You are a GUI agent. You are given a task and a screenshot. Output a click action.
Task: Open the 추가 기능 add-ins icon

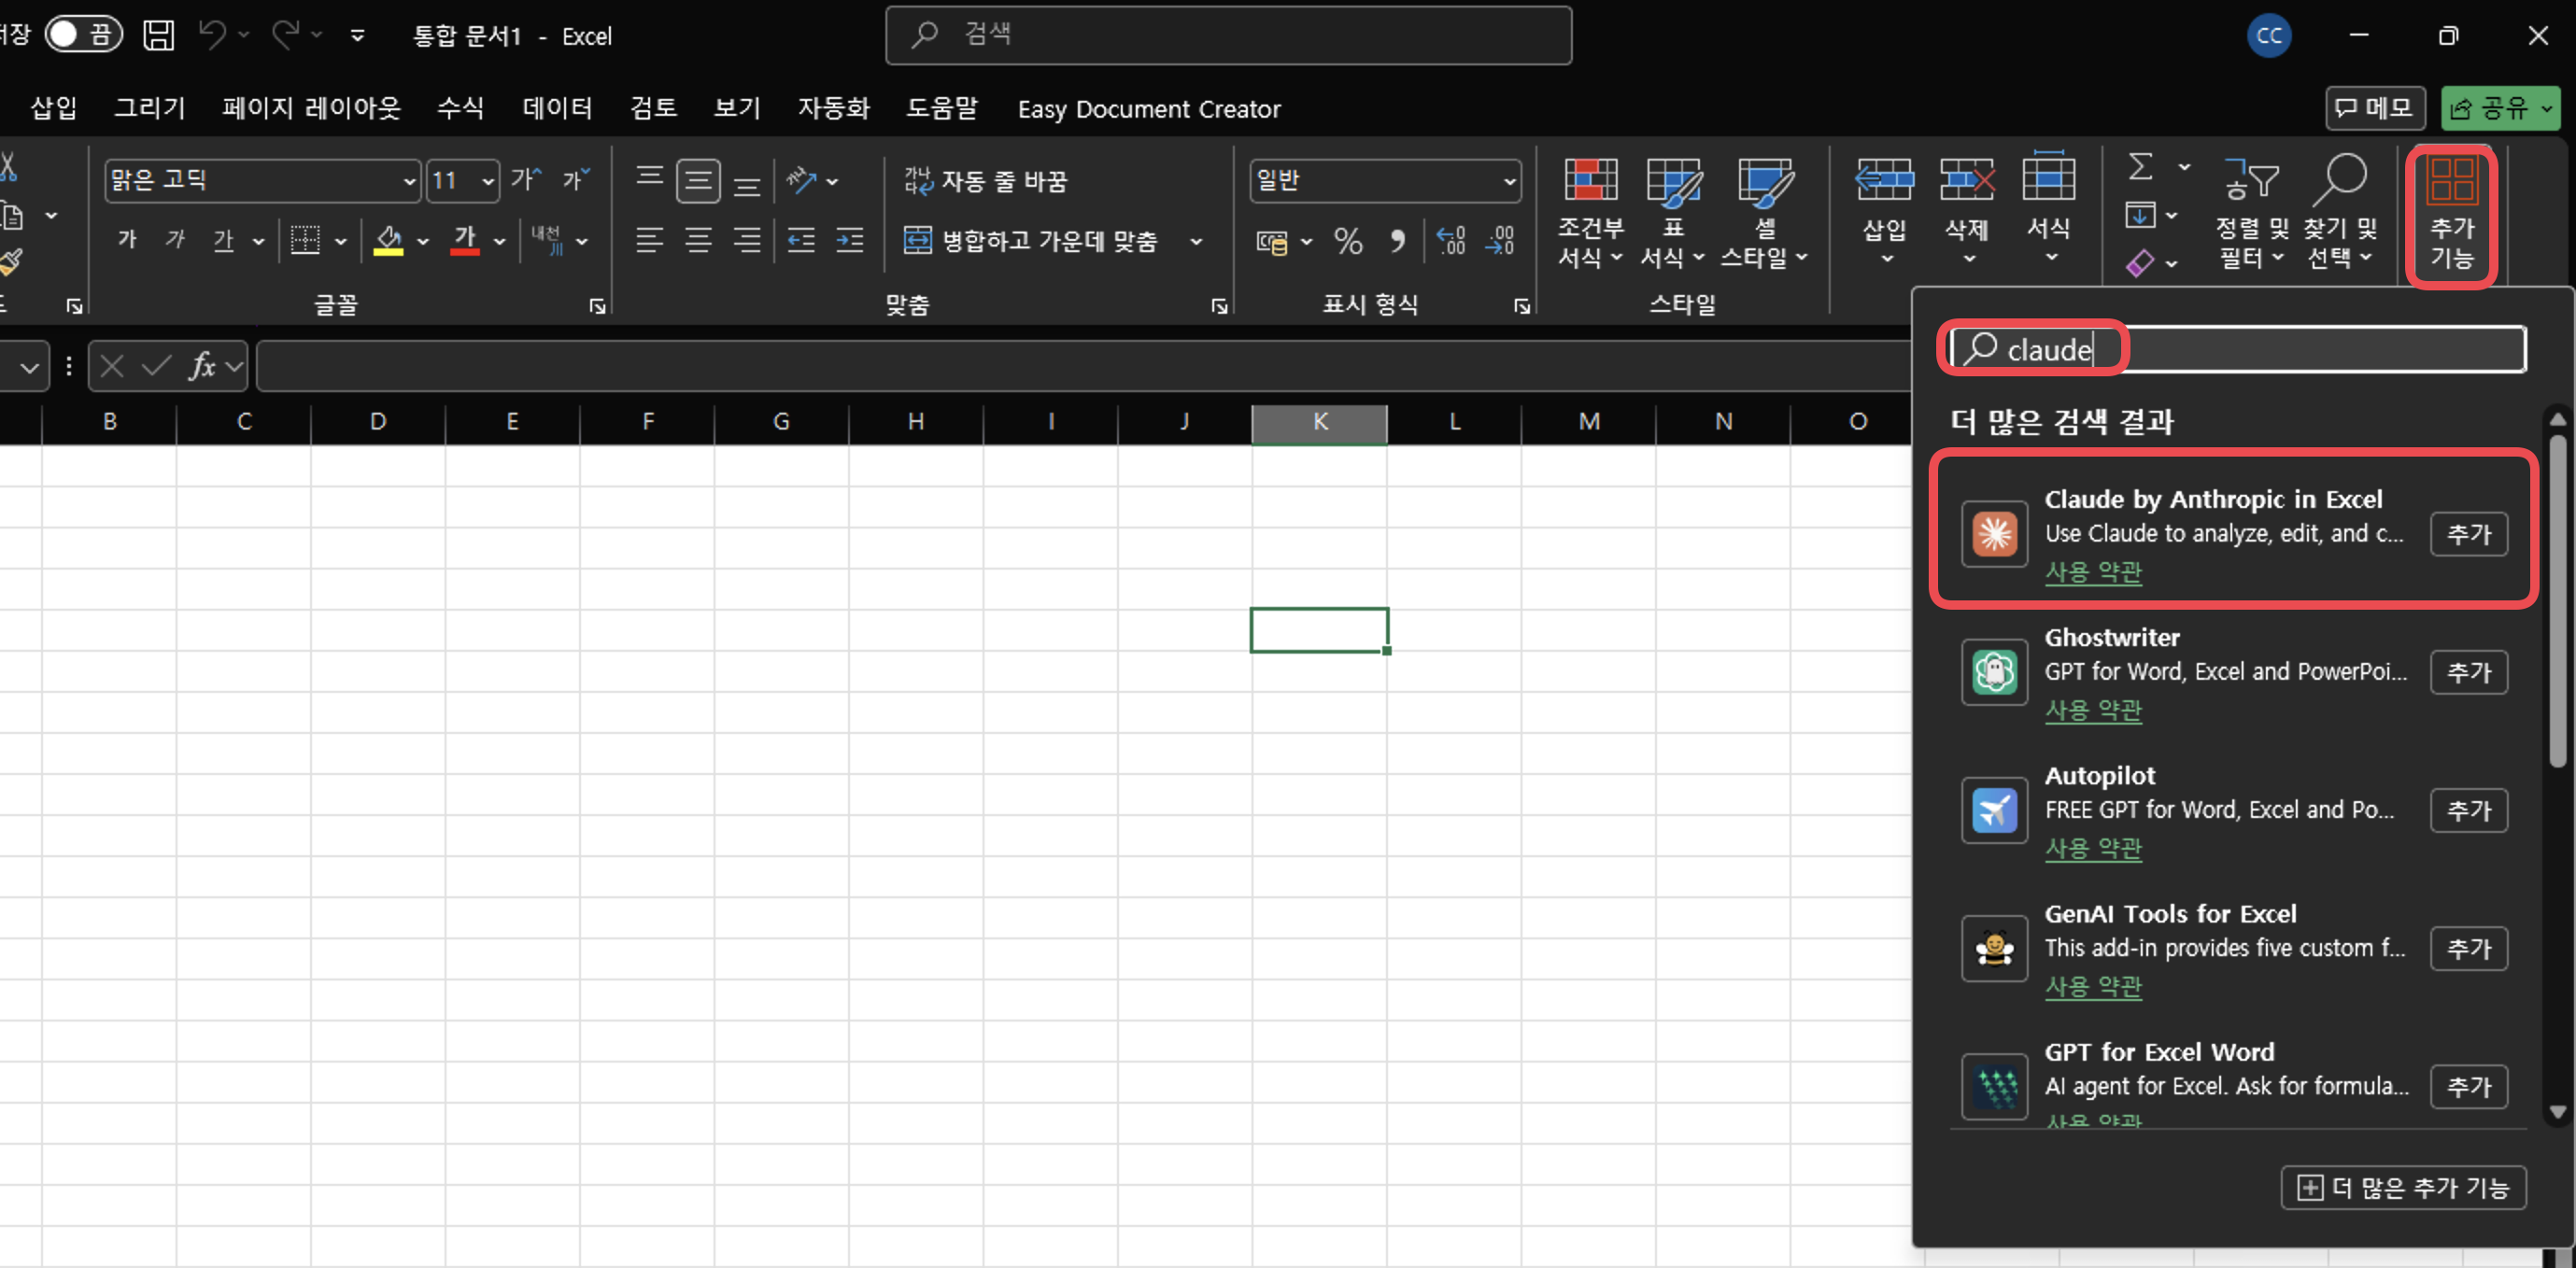pyautogui.click(x=2451, y=214)
